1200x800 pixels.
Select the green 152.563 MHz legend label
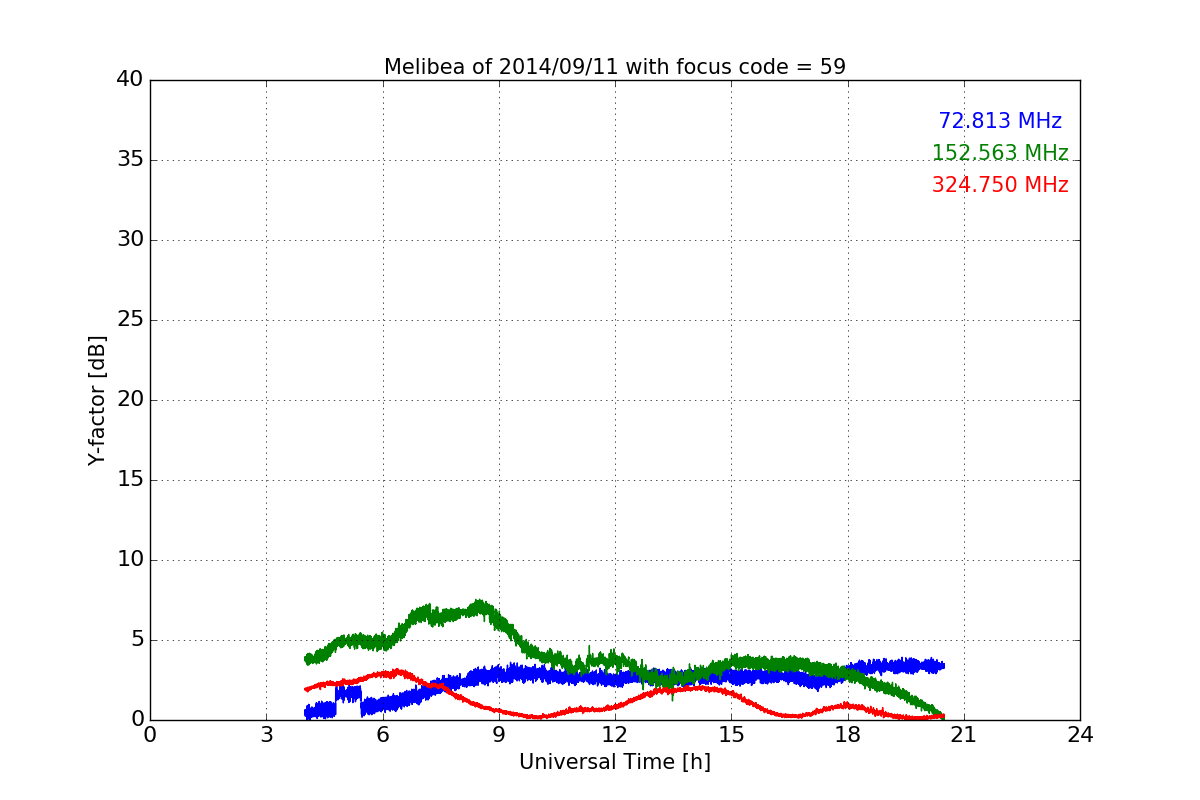point(1000,153)
